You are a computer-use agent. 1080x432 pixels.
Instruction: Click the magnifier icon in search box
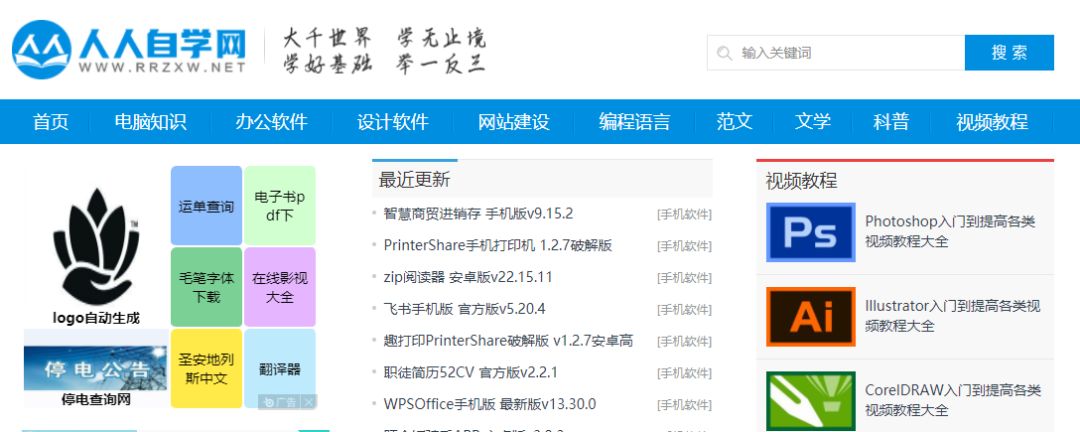724,53
